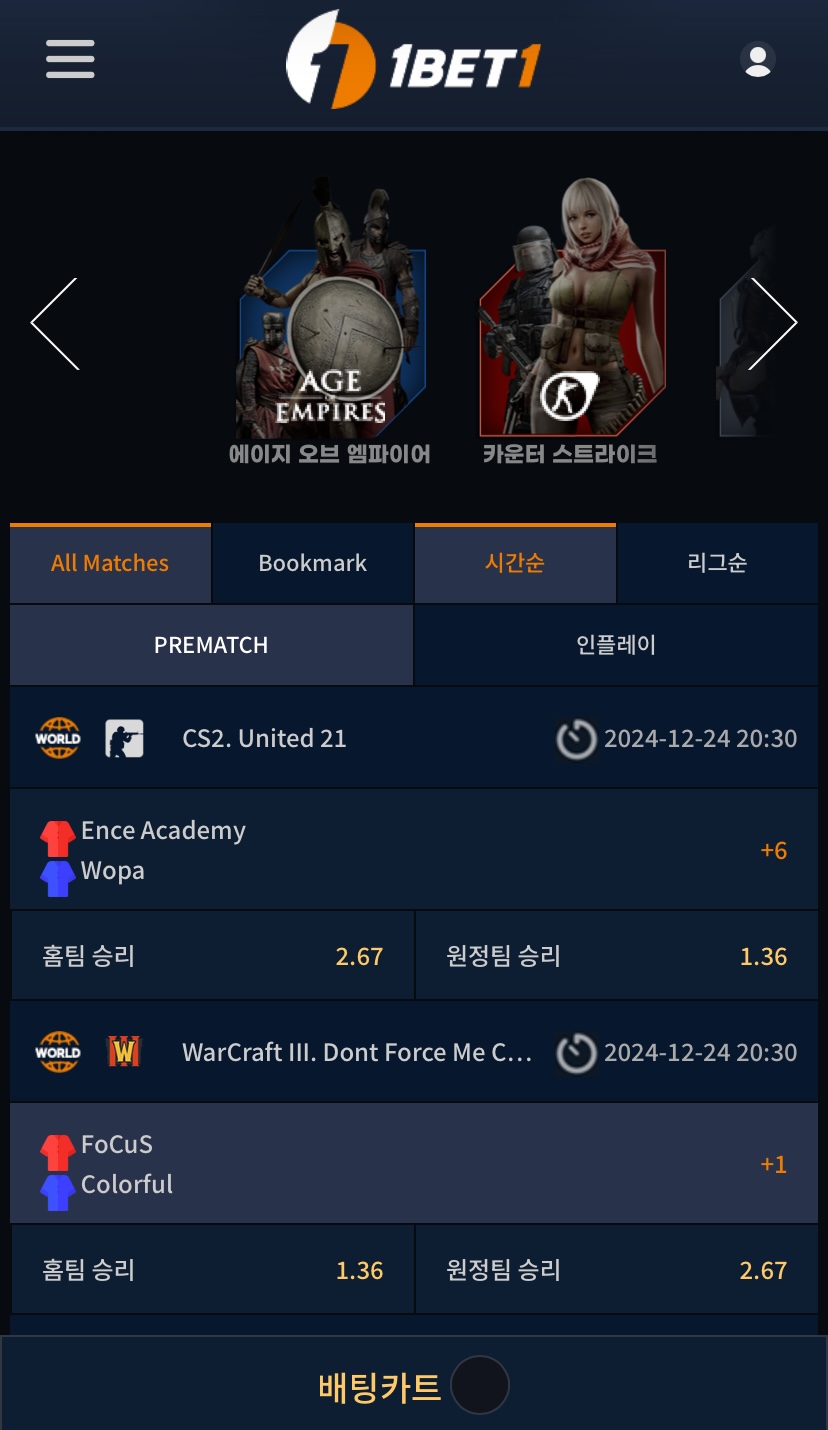Open the hamburger menu
This screenshot has height=1430, width=828.
[70, 59]
